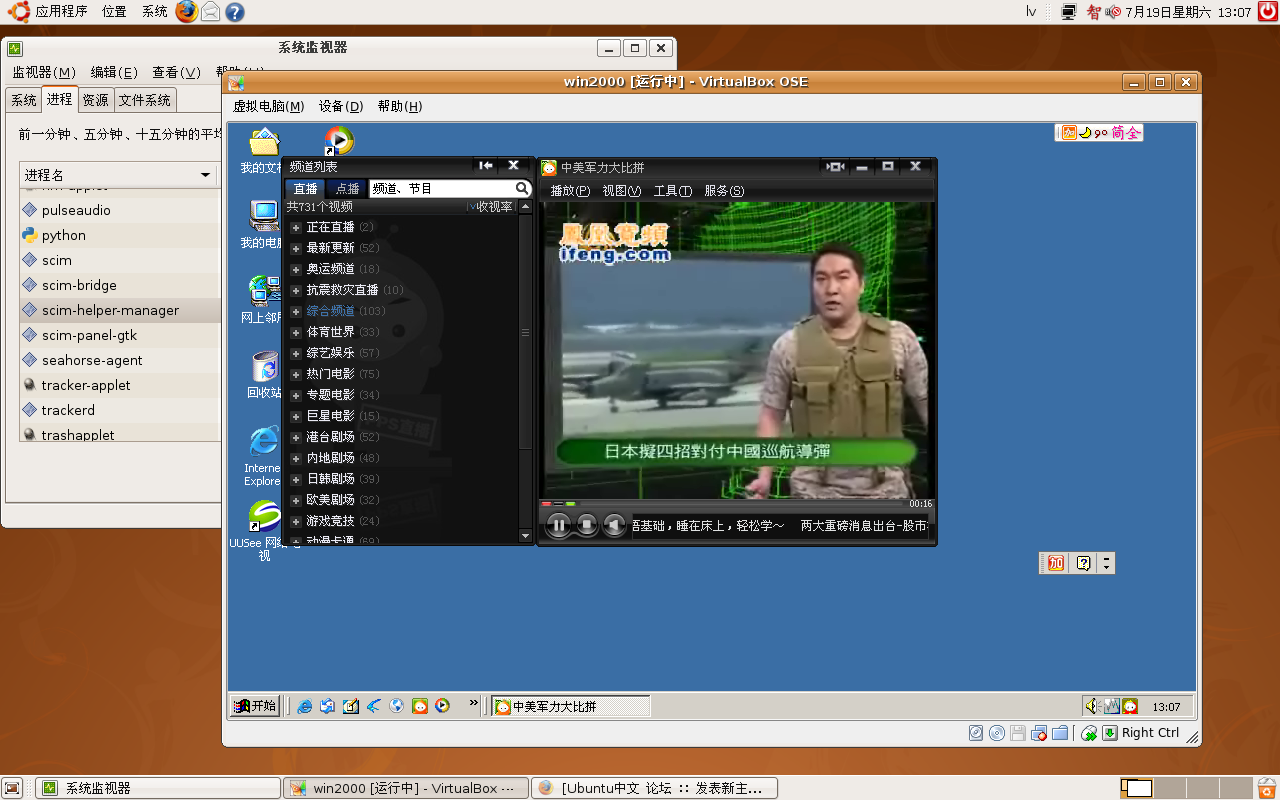The image size is (1280, 800).
Task: Switch to 点播 tab in channel list
Action: [347, 189]
